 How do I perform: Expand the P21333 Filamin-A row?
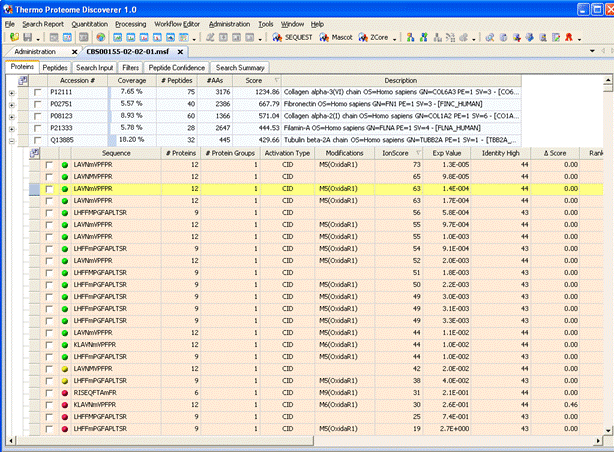tap(12, 129)
